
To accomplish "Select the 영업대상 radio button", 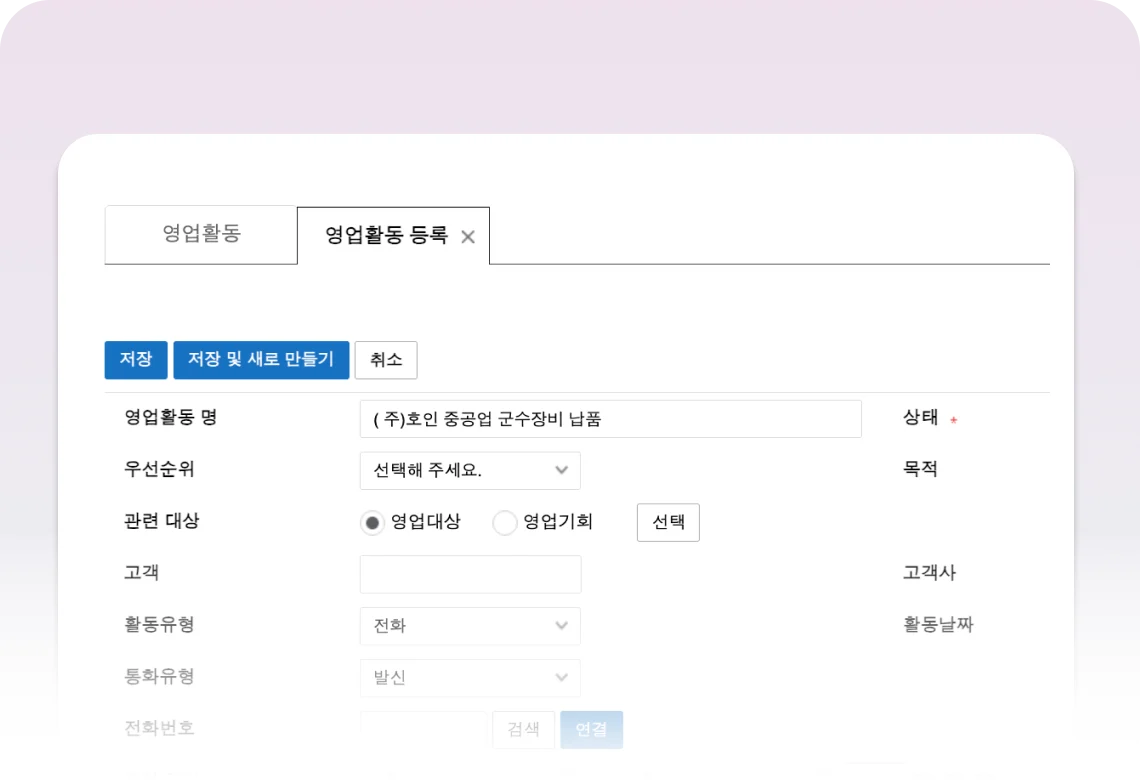I will pos(373,523).
